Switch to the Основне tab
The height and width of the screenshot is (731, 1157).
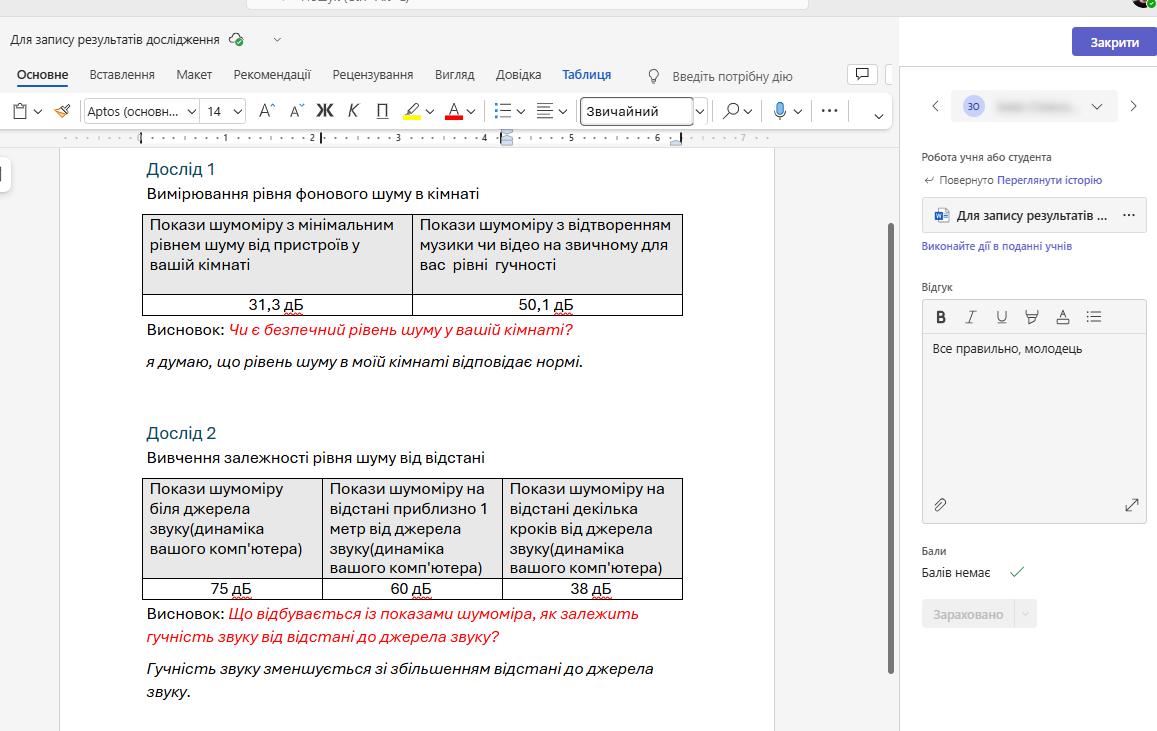[x=43, y=75]
